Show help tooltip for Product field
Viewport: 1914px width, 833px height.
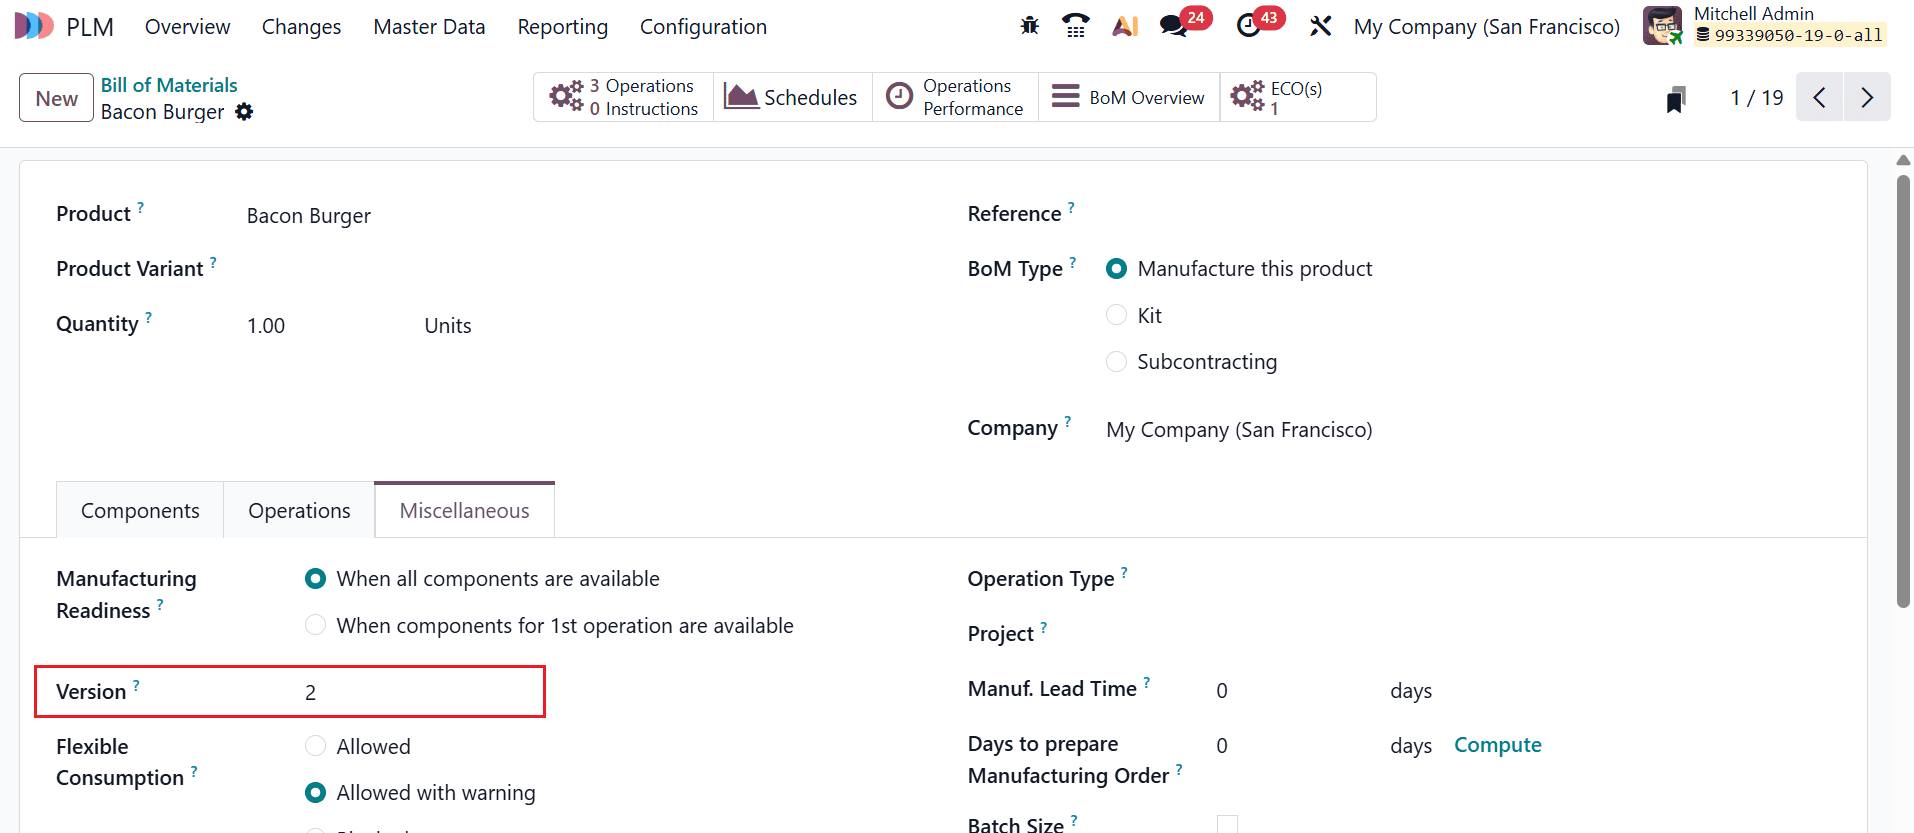coord(141,207)
